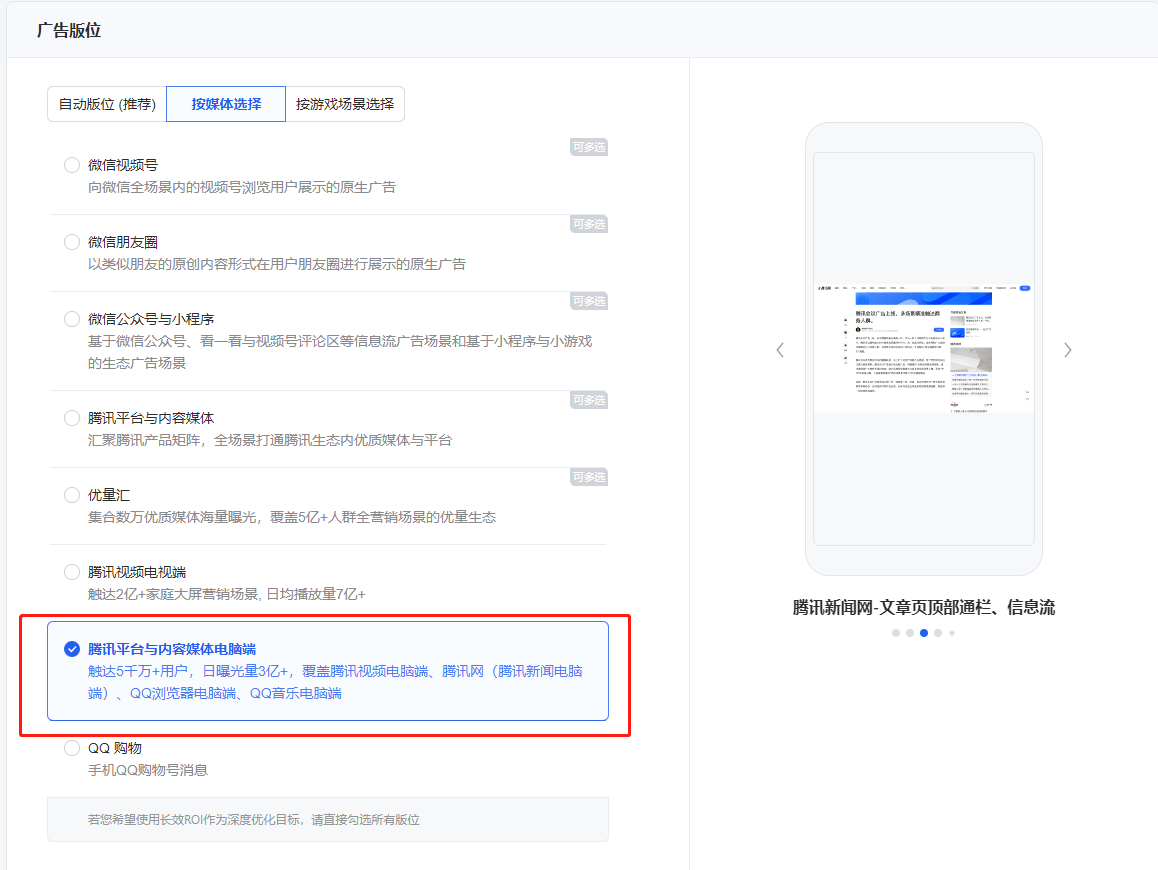
Task: Click description 向微信全场景内的视频号浏览用户展示的原生广告
Action: point(241,188)
